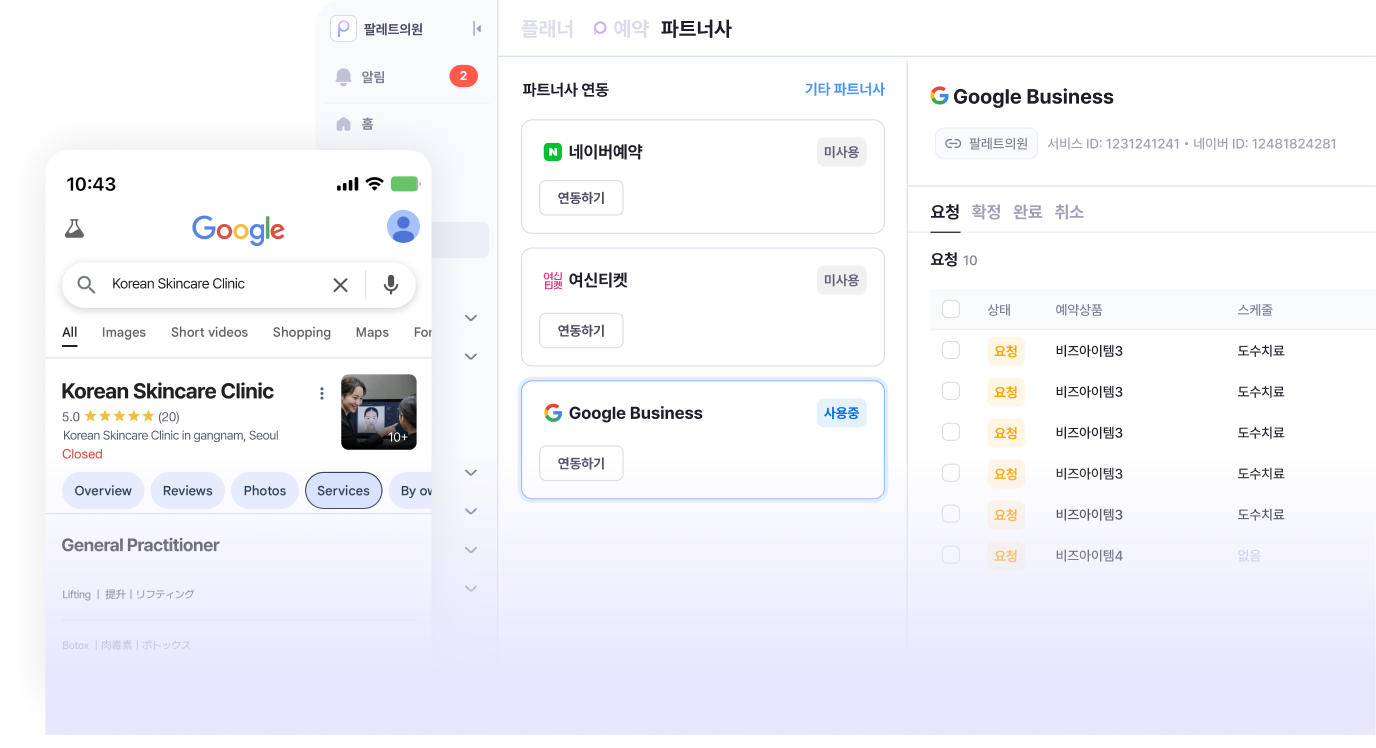The height and width of the screenshot is (748, 1376).
Task: Tap the Overview chip on phone
Action: tap(103, 491)
